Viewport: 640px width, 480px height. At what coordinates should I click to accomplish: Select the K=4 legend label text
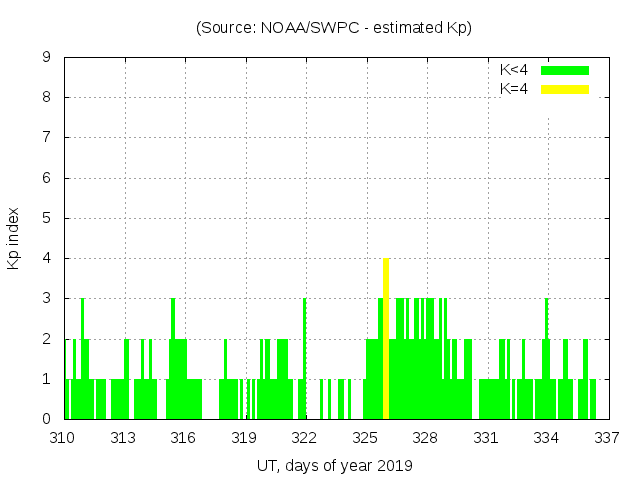(x=514, y=89)
